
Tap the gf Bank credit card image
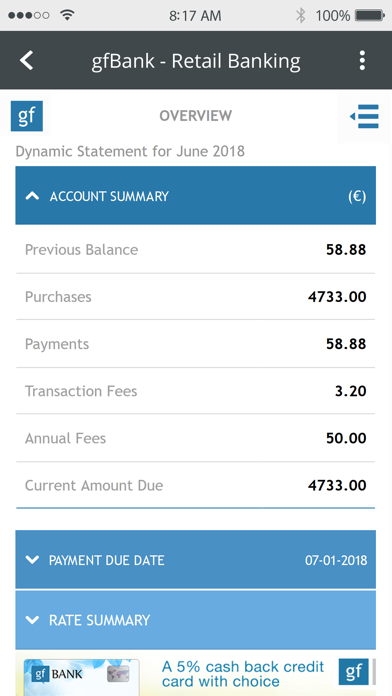[x=81, y=677]
